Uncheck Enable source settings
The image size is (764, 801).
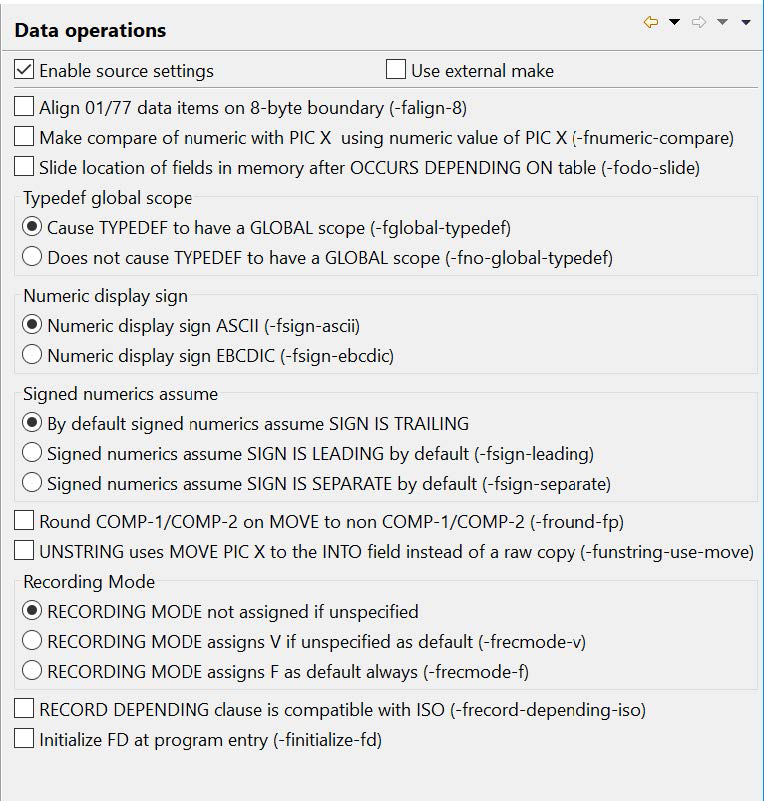(24, 70)
